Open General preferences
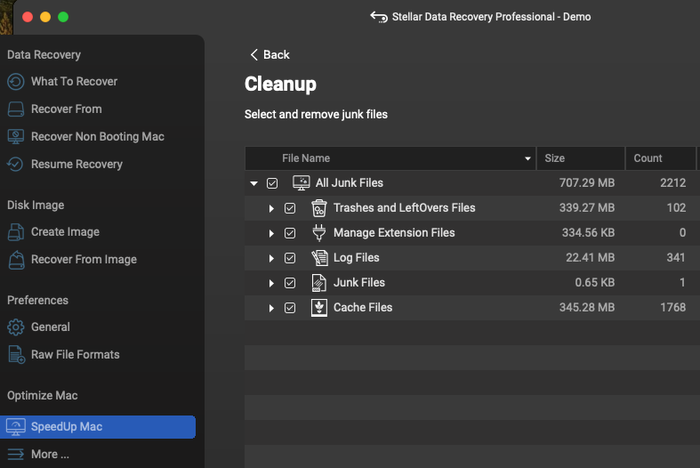700x468 pixels. tap(50, 327)
